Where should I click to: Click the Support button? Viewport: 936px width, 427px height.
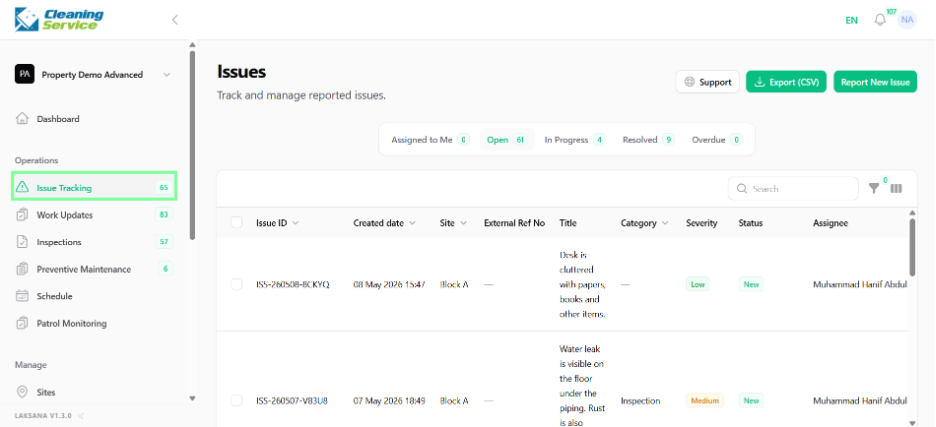click(708, 82)
